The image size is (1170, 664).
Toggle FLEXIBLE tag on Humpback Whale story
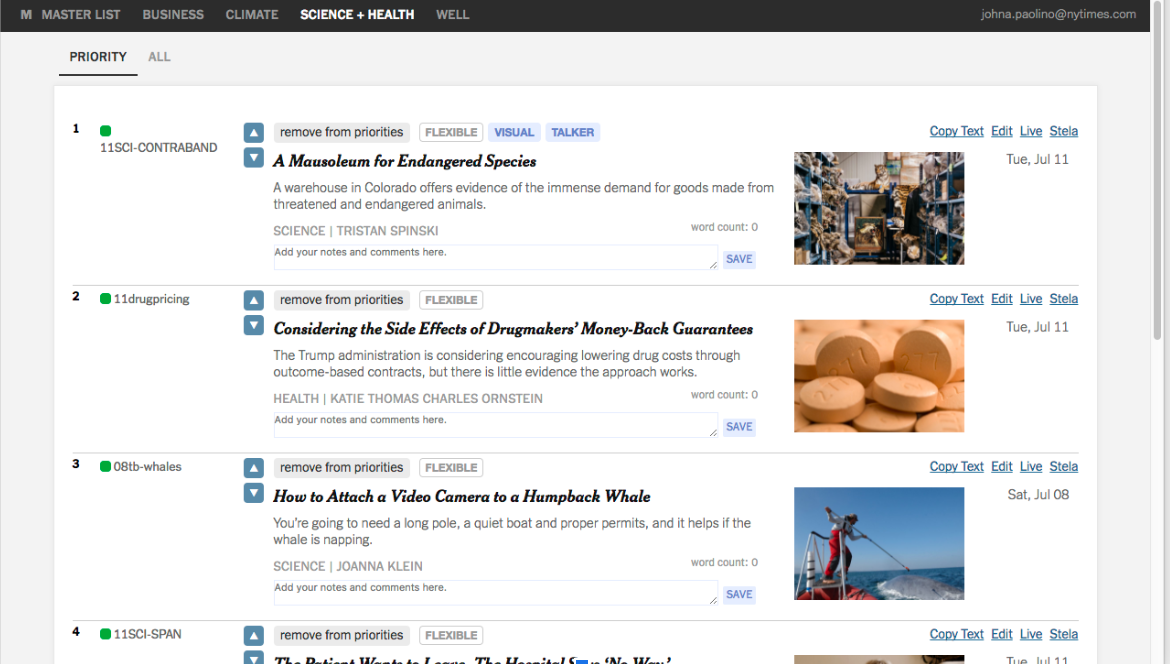click(x=451, y=468)
